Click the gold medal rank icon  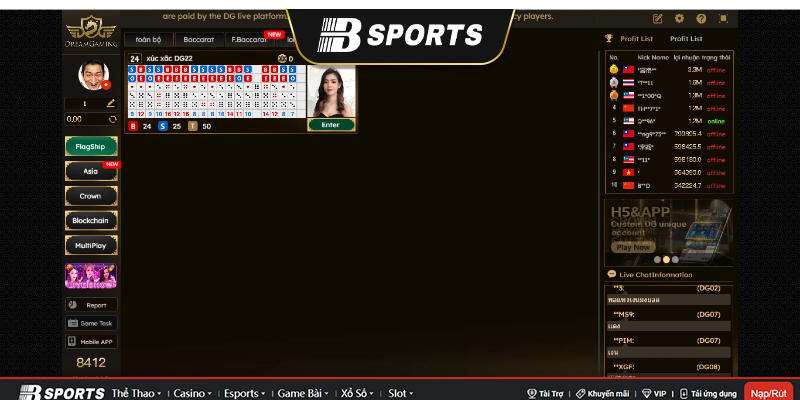(614, 70)
